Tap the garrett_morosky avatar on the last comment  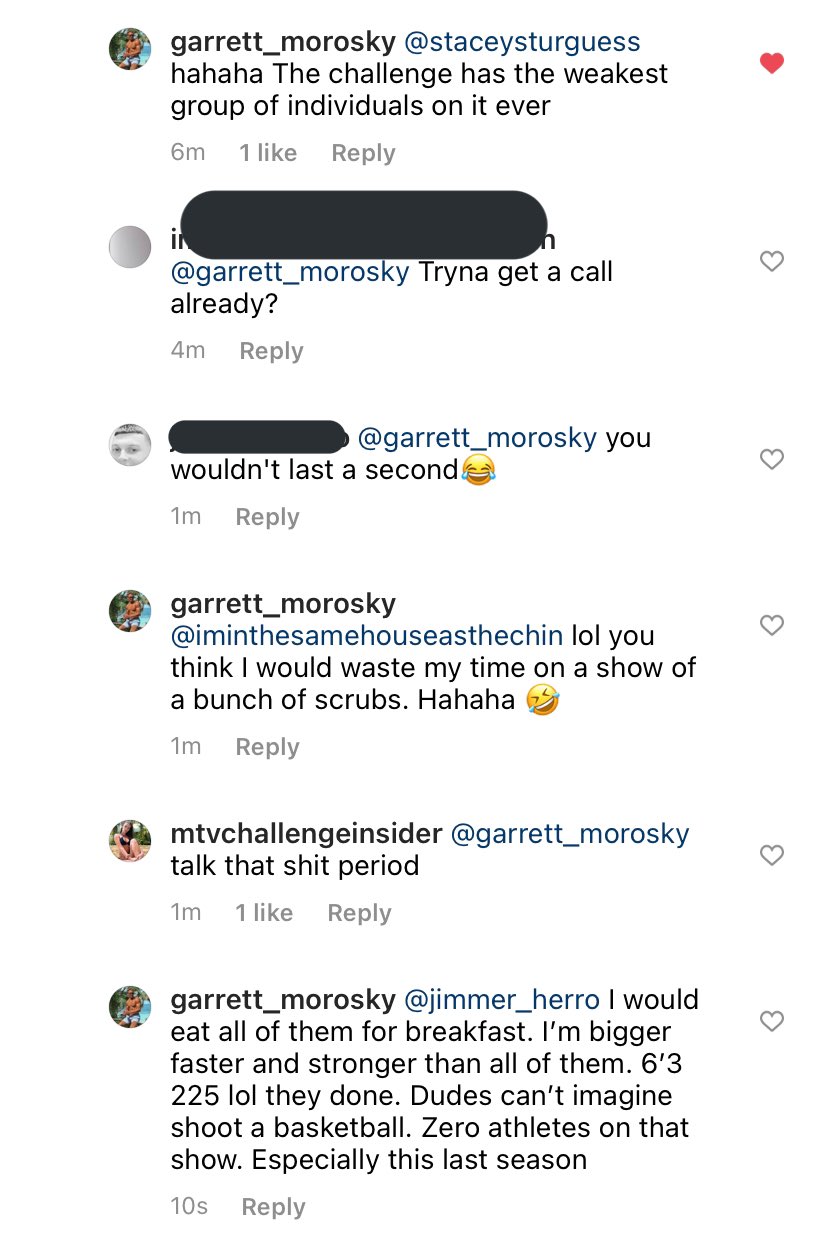tap(130, 1007)
